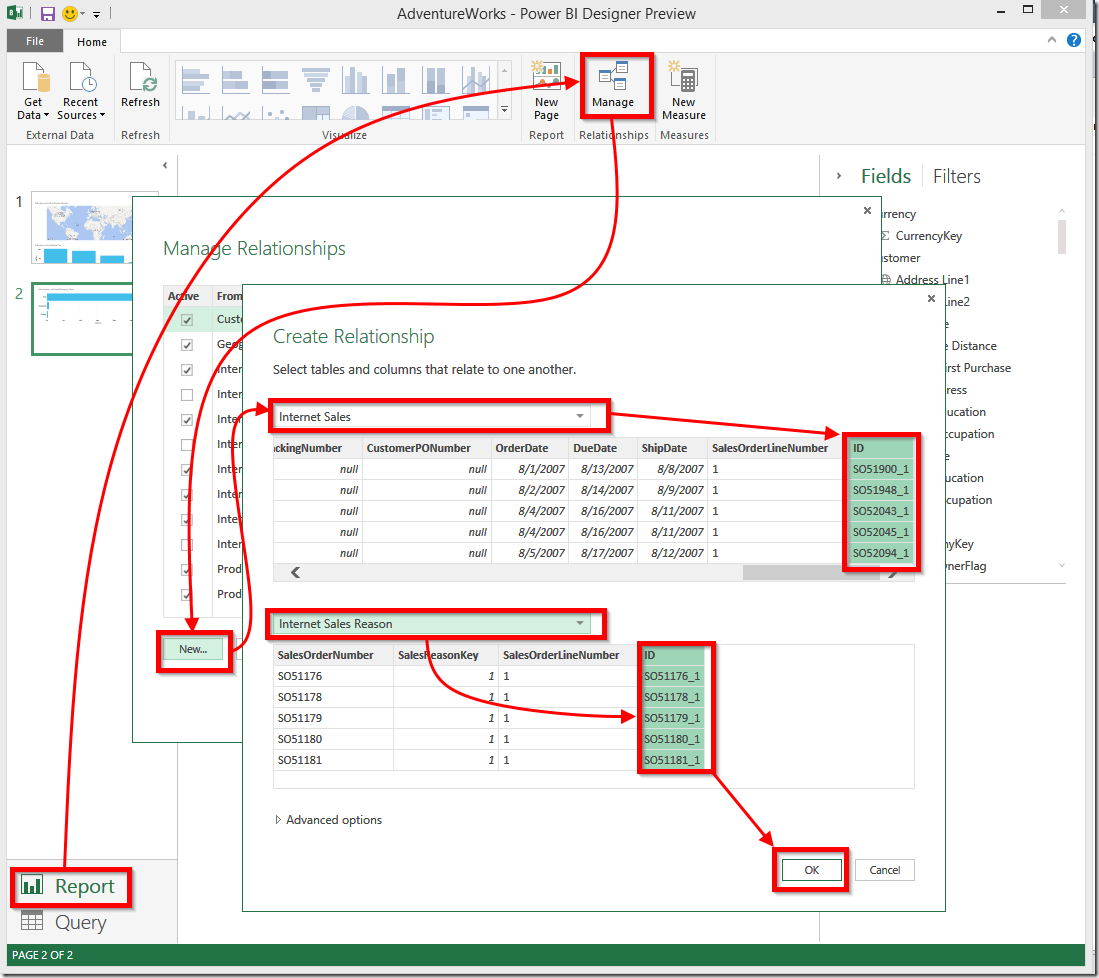Click the Fields pane vertical scrollbar

[x=1061, y=236]
